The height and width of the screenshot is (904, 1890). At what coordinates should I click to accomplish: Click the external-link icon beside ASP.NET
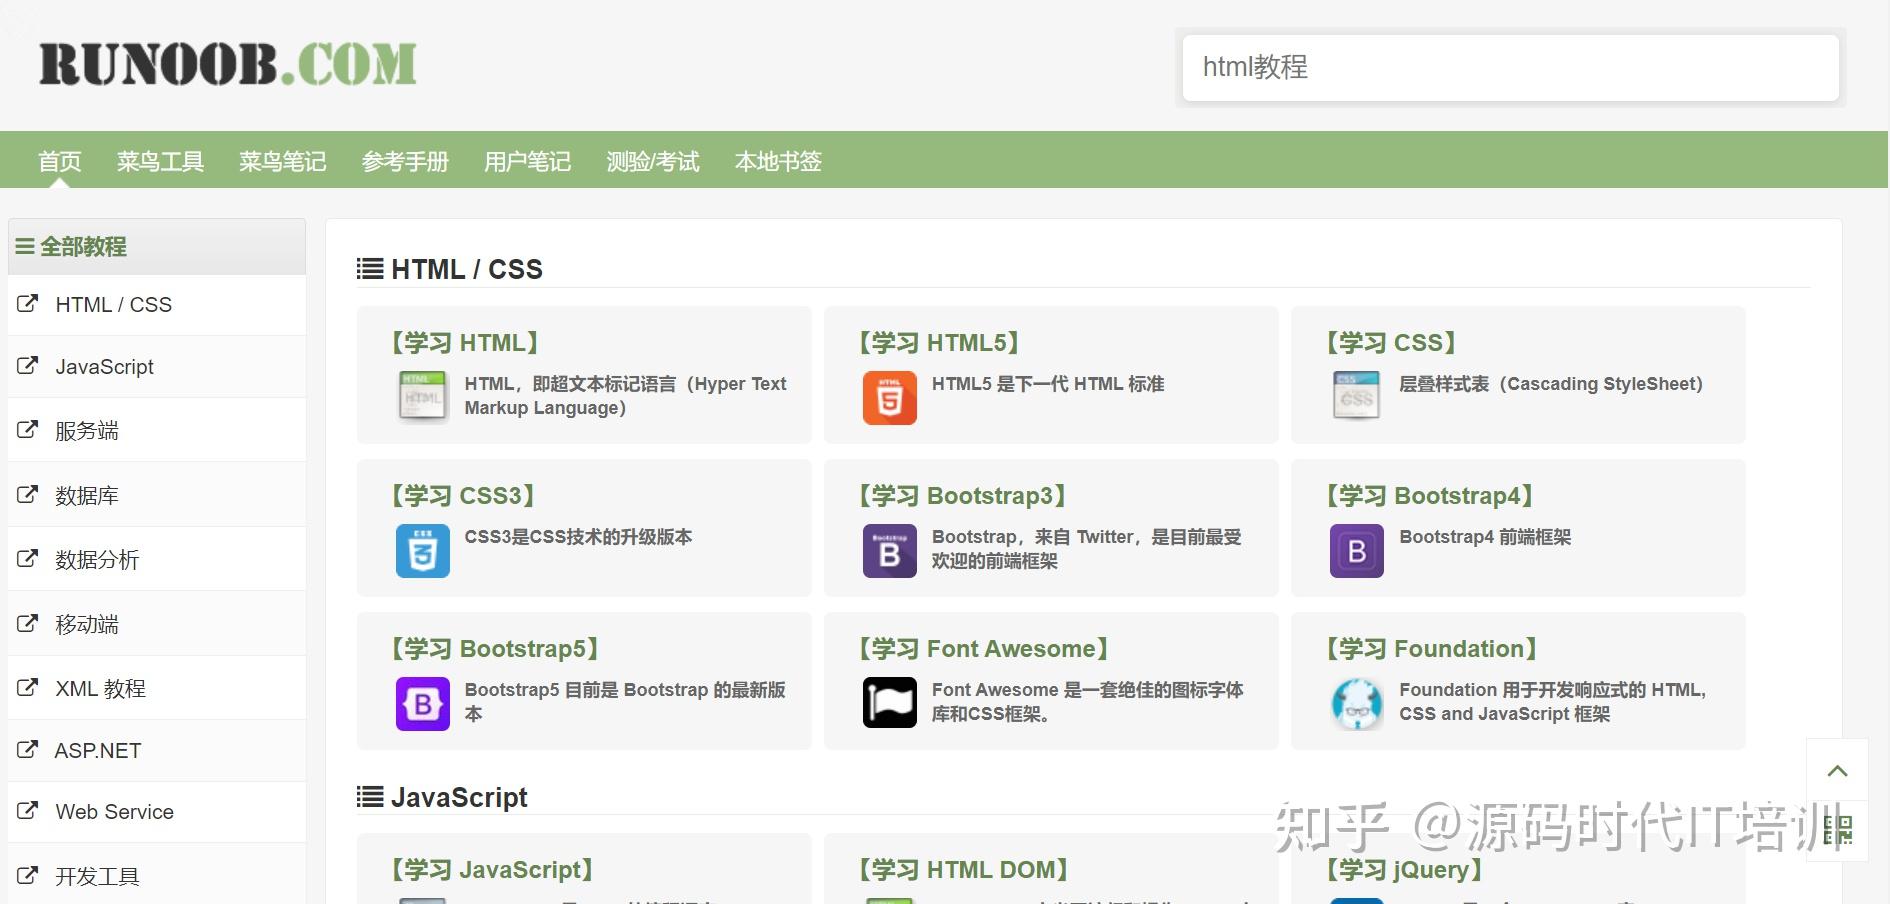click(28, 749)
